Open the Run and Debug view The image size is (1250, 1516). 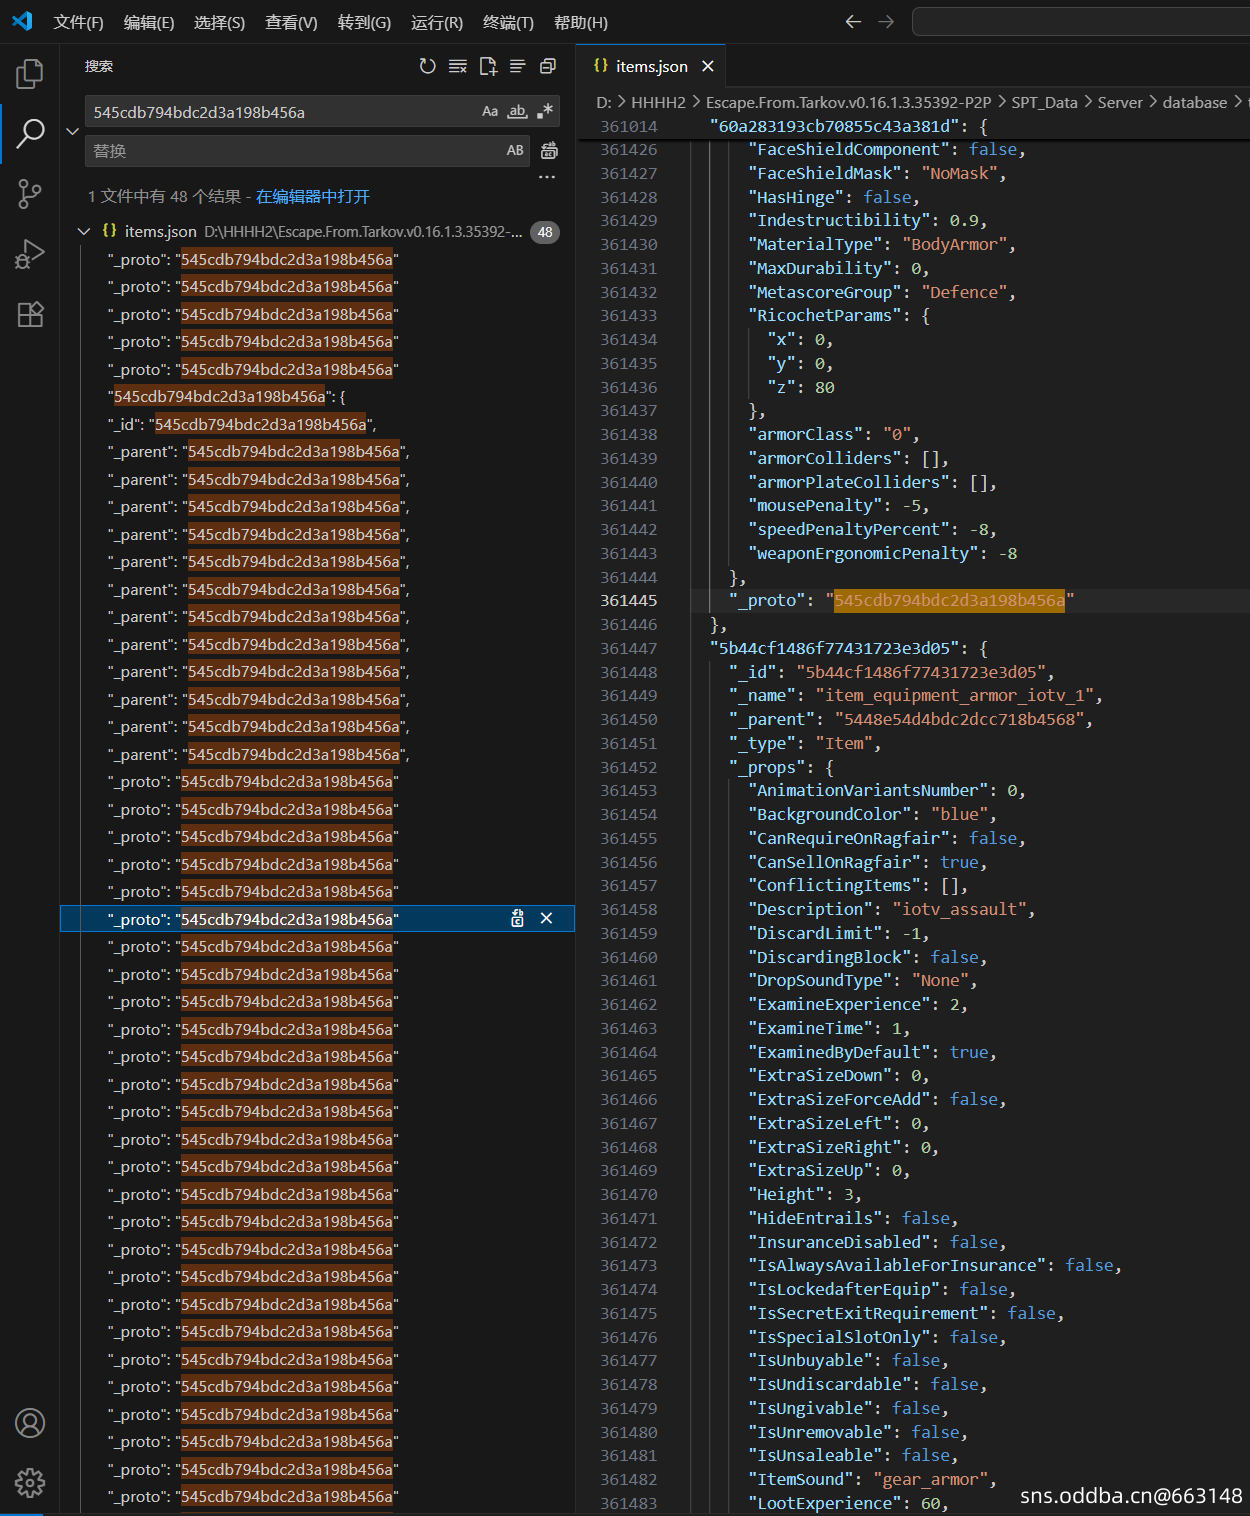point(30,254)
